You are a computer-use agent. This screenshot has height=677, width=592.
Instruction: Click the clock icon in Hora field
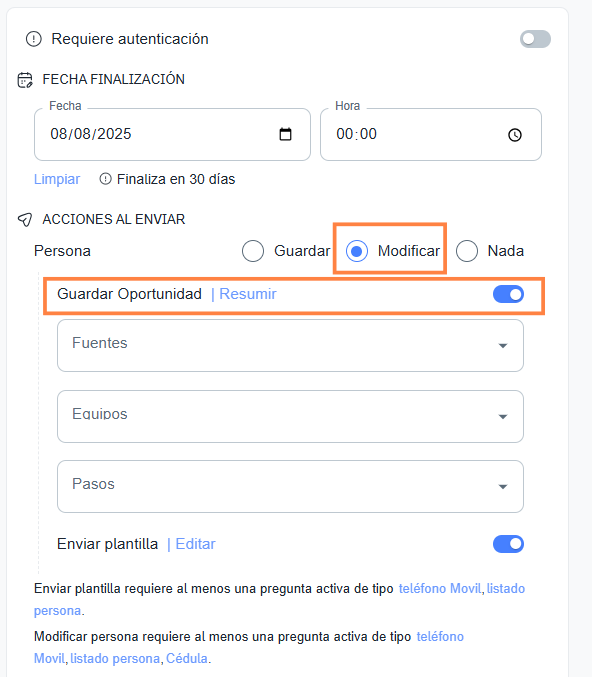point(515,135)
